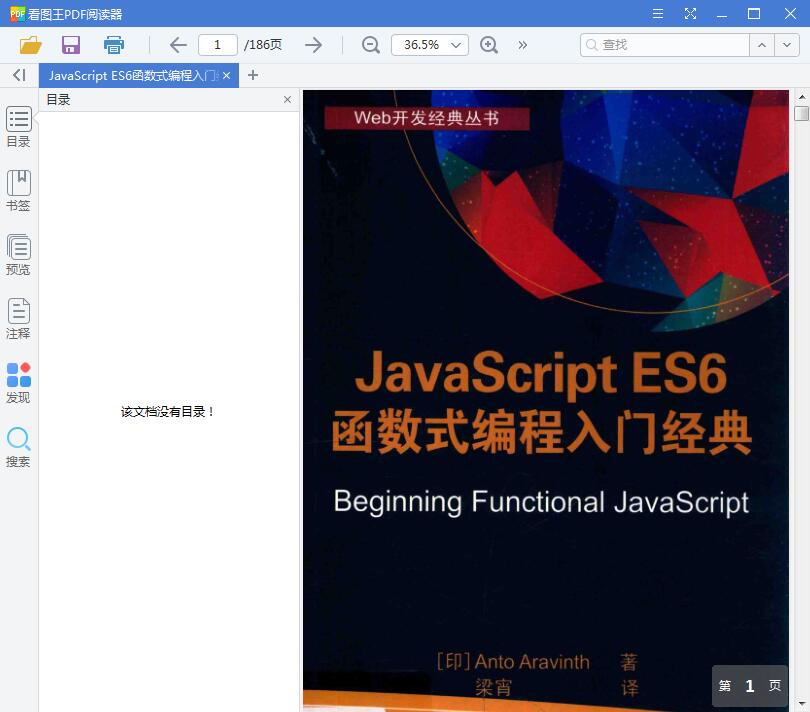The width and height of the screenshot is (810, 712).
Task: Click the 看图王PDF阅读器 app logo icon
Action: (17, 13)
